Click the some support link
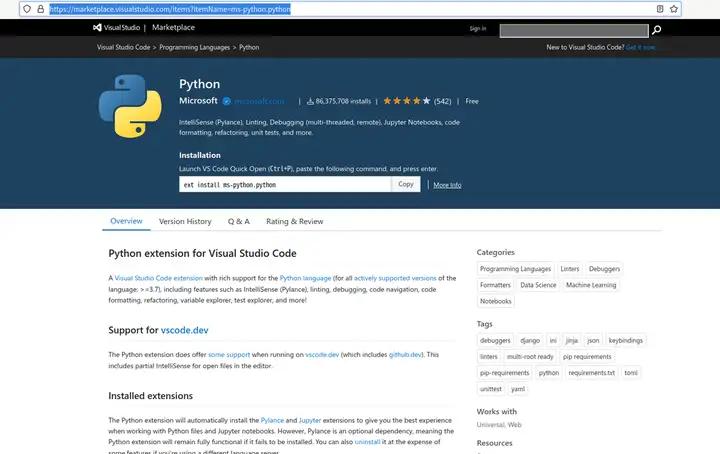Screen dimensions: 720x454 coord(229,354)
